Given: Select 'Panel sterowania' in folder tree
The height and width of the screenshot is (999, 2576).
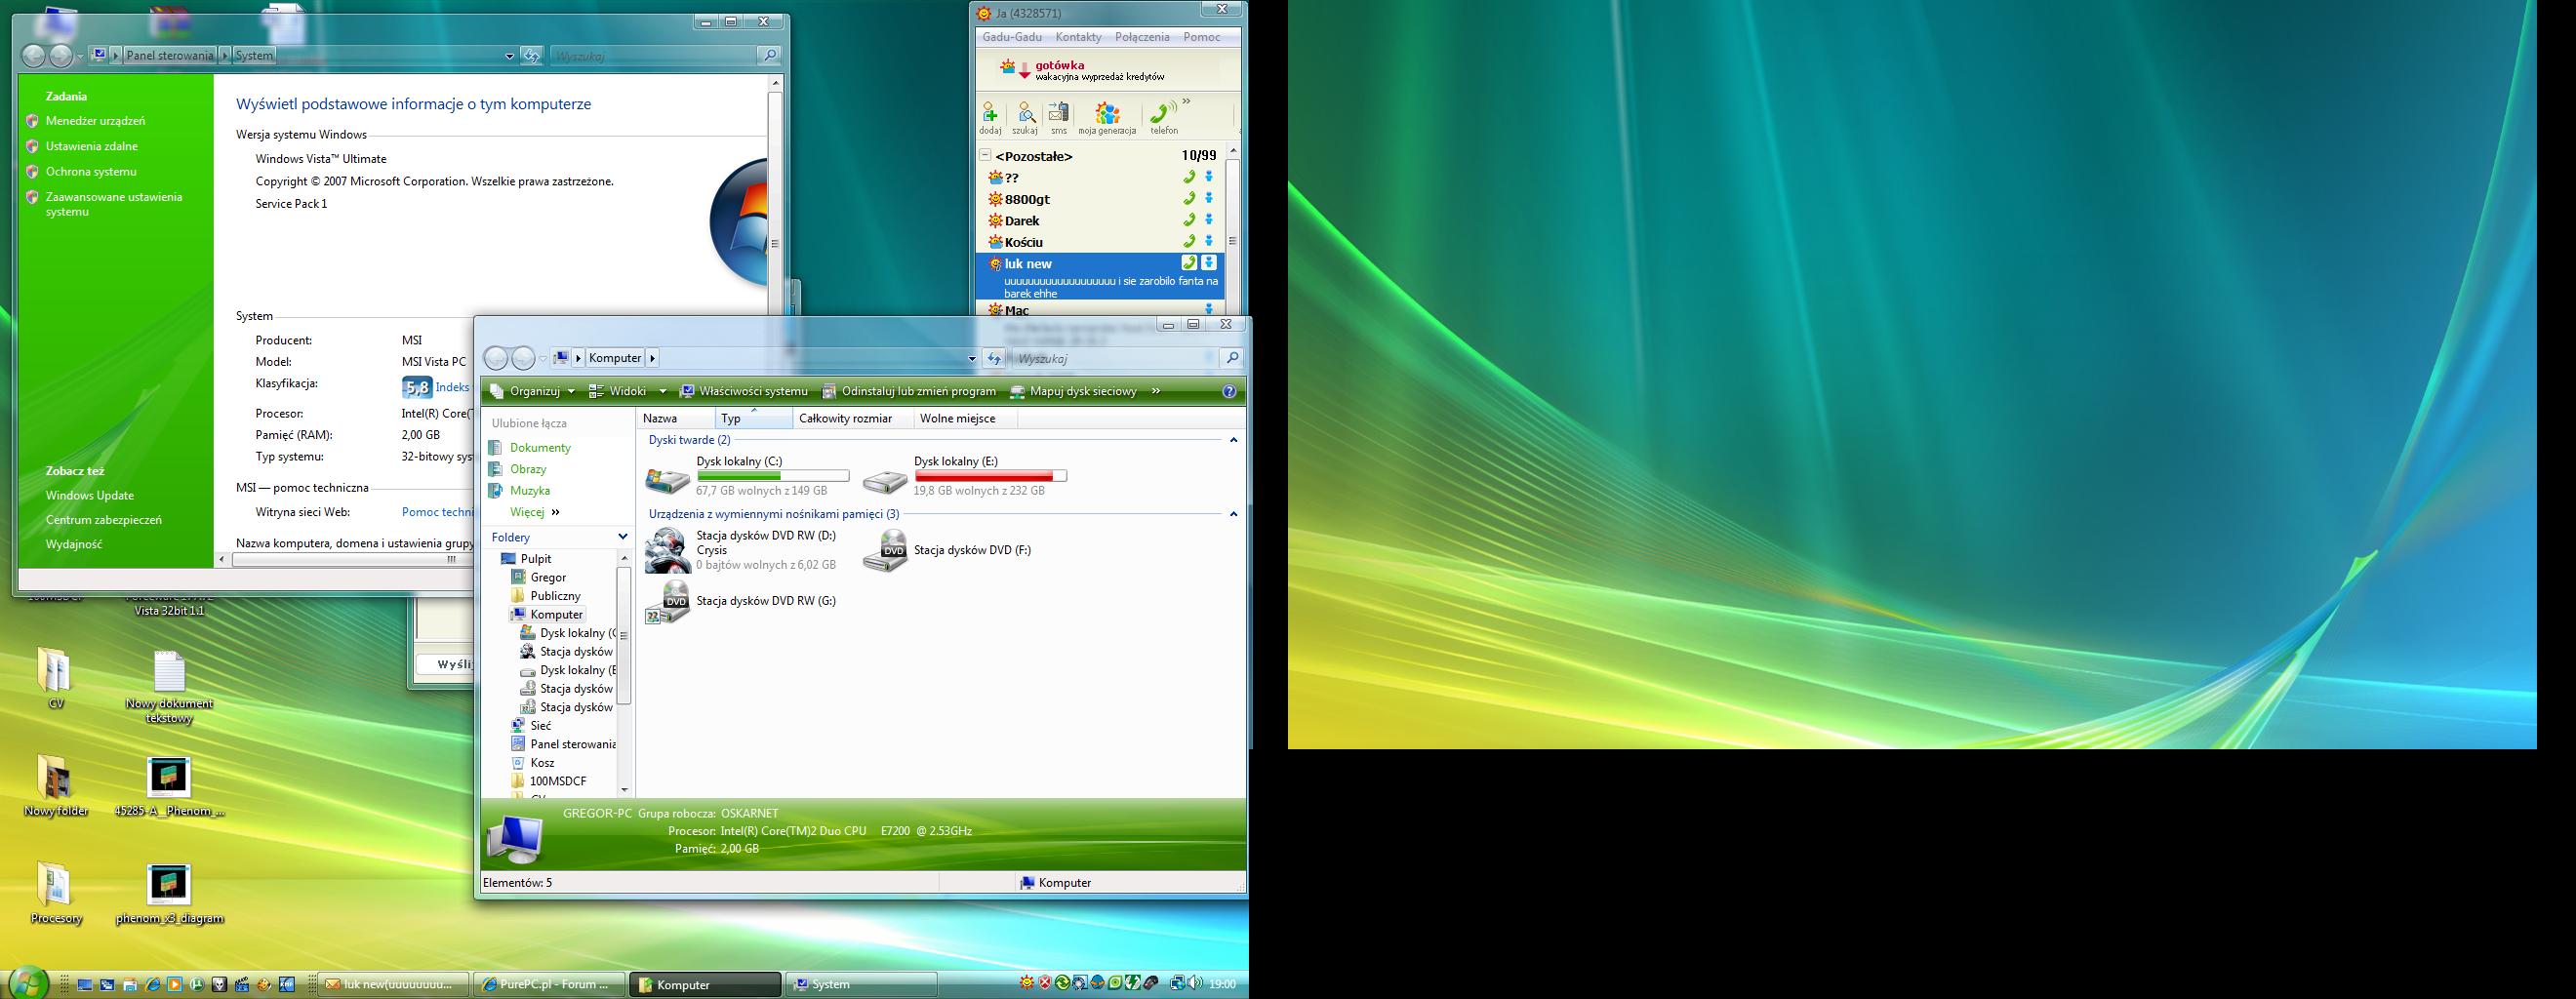Looking at the screenshot, I should pyautogui.click(x=572, y=744).
